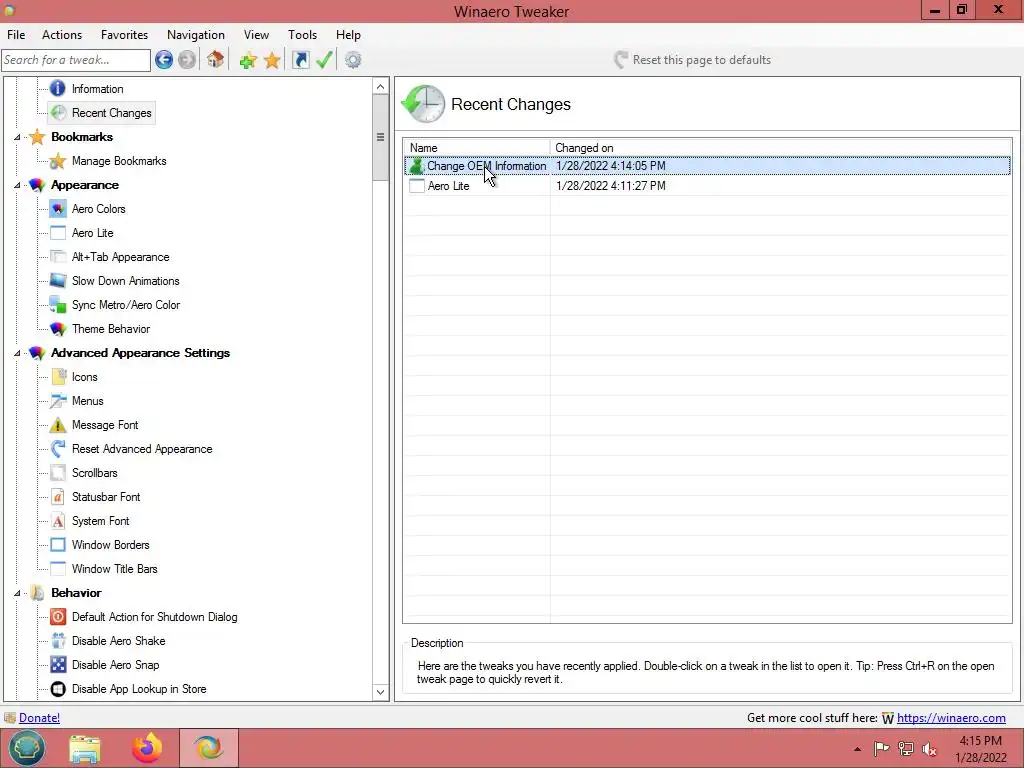The width and height of the screenshot is (1024, 768).
Task: Follow the Donate! link
Action: [39, 718]
